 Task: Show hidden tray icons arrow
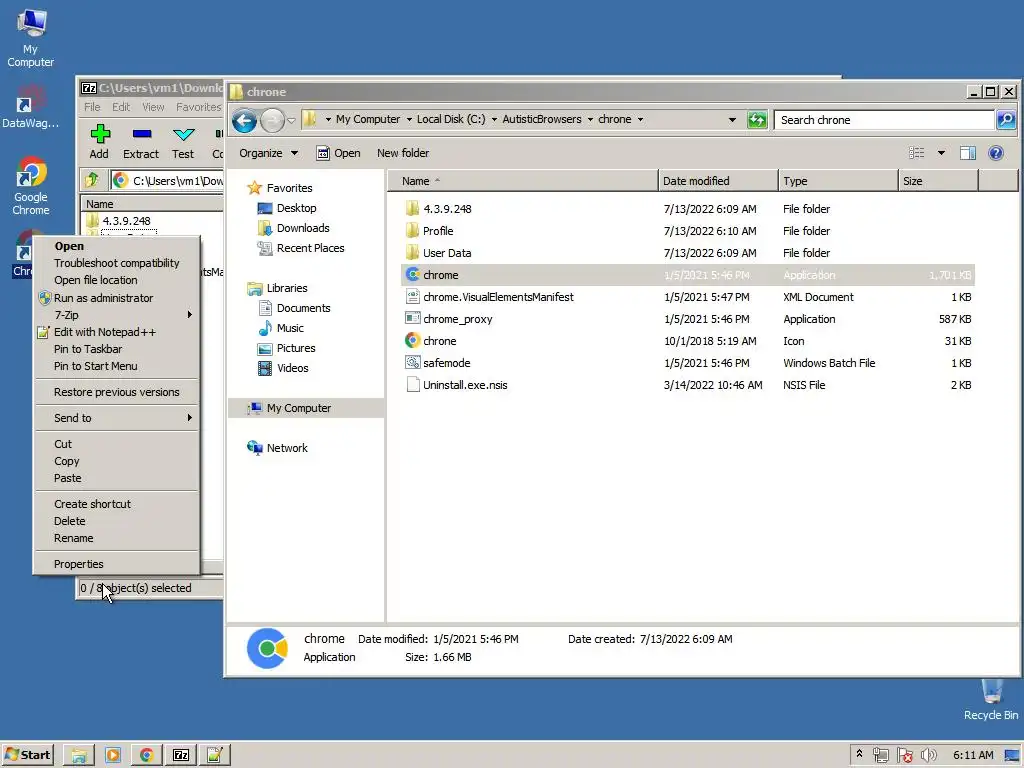(859, 754)
